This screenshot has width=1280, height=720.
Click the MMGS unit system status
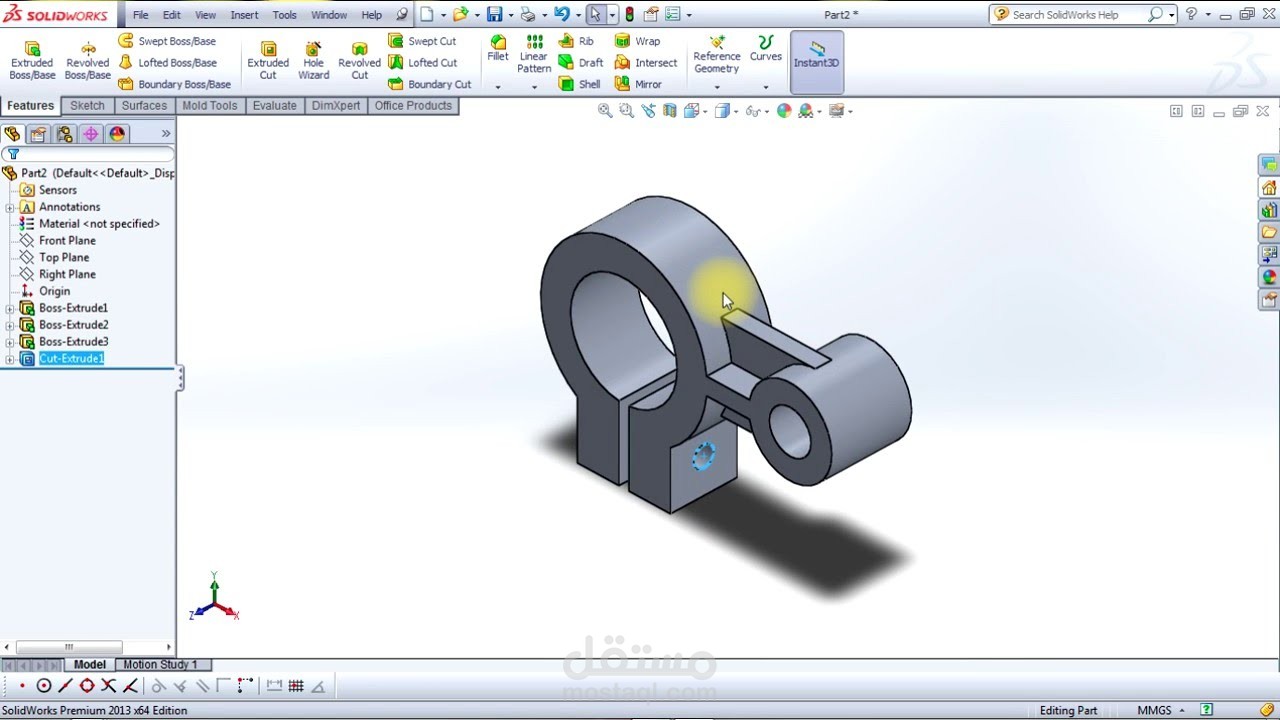click(1155, 710)
